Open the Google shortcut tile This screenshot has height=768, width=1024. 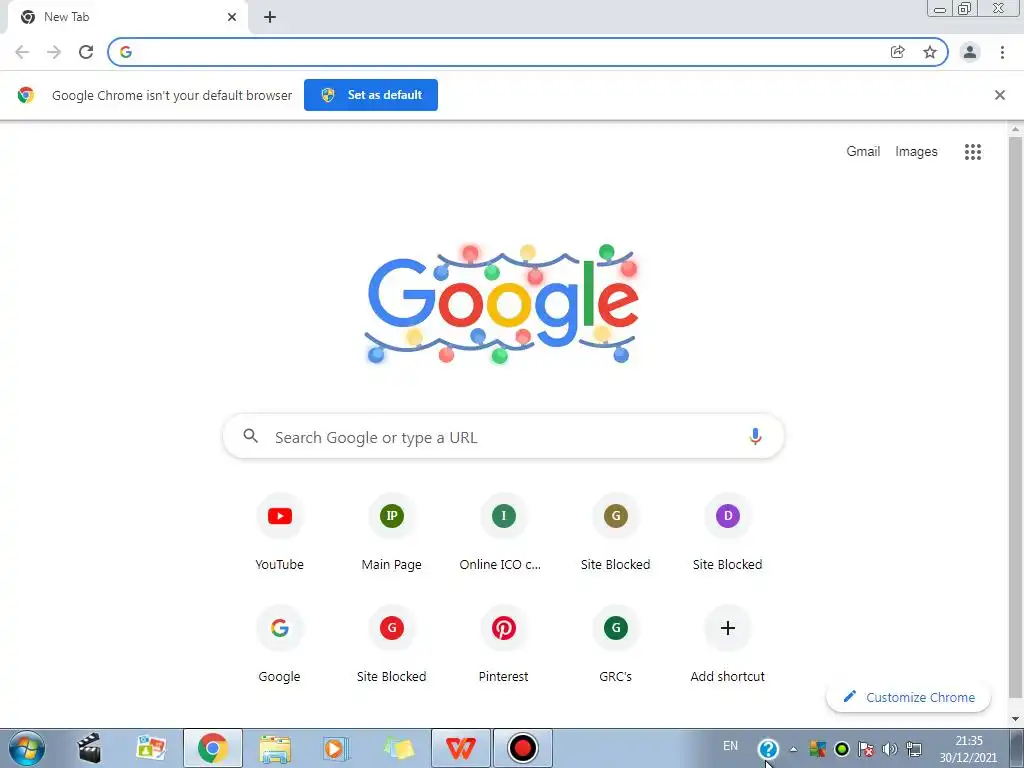click(280, 645)
